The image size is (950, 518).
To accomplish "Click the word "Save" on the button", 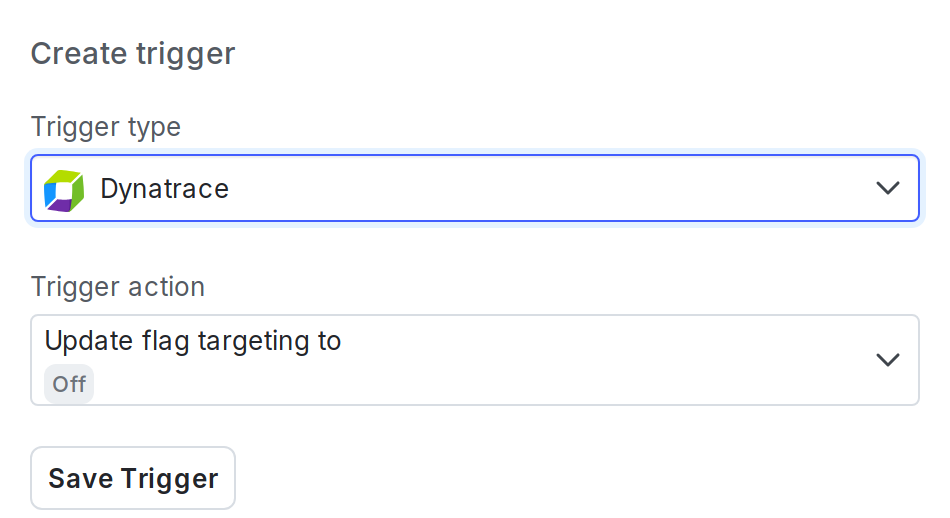I will tap(80, 479).
